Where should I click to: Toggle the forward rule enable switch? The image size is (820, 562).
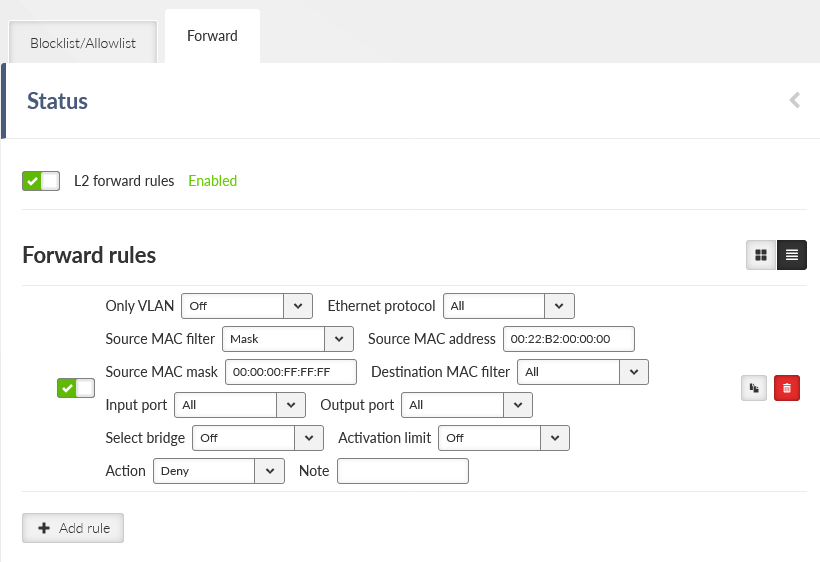tap(76, 388)
